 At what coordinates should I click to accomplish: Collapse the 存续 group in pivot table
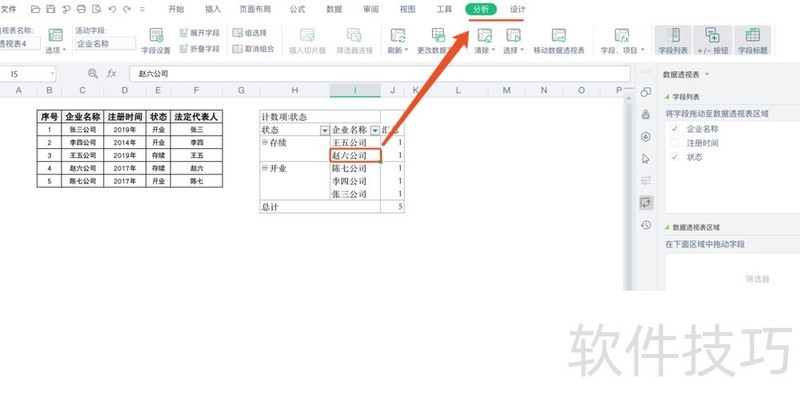264,142
